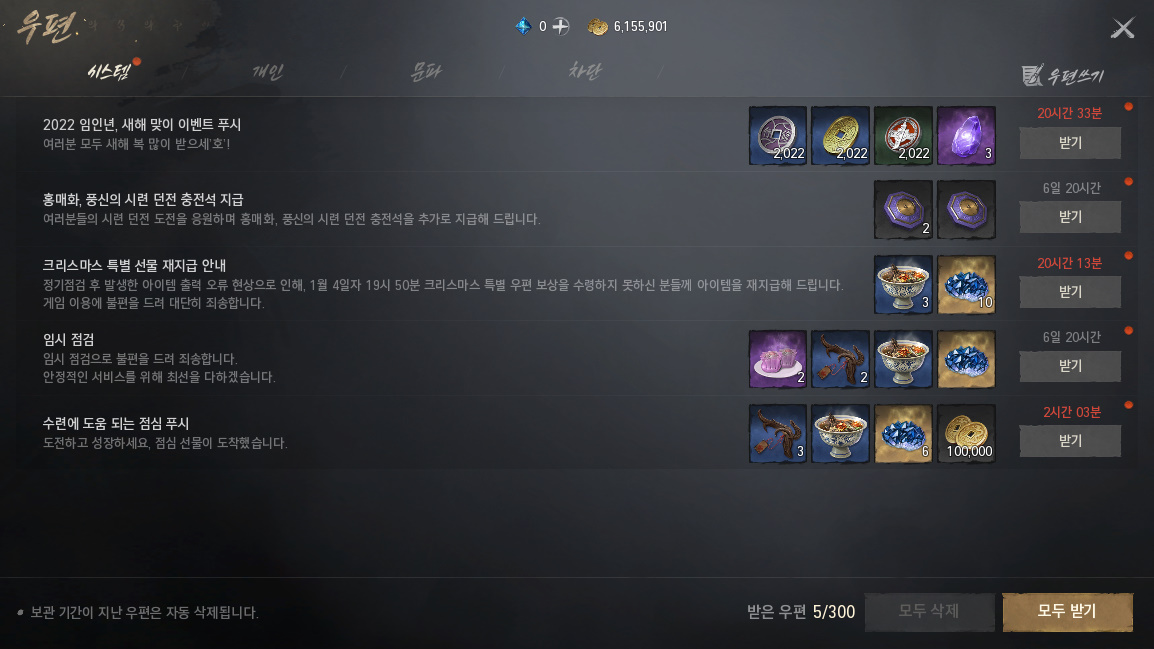Select the red-white emblem coin reward labeled 2,022
This screenshot has height=649, width=1154.
903,135
